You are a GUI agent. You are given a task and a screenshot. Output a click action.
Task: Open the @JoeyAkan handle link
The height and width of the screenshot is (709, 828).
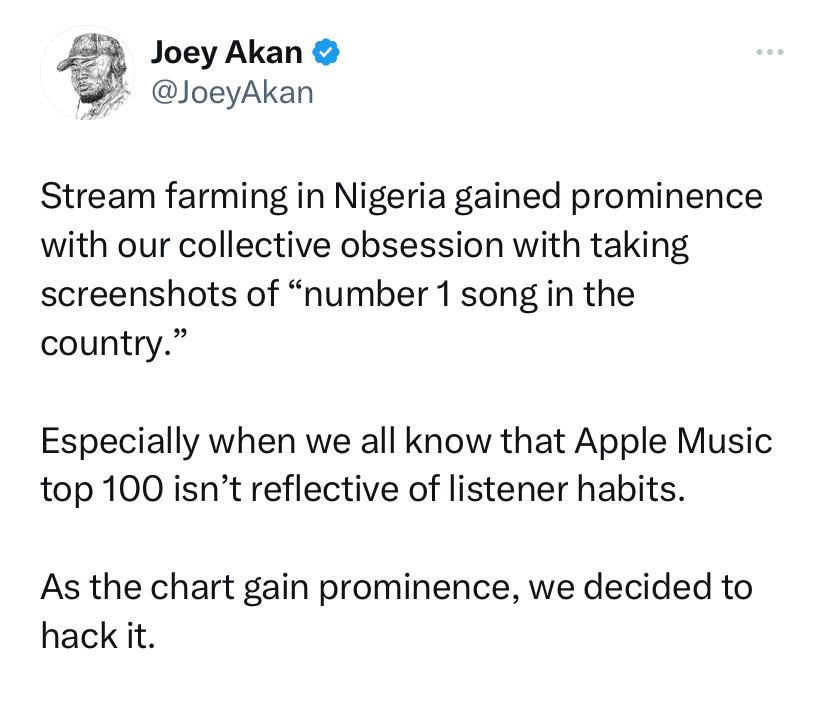[232, 93]
